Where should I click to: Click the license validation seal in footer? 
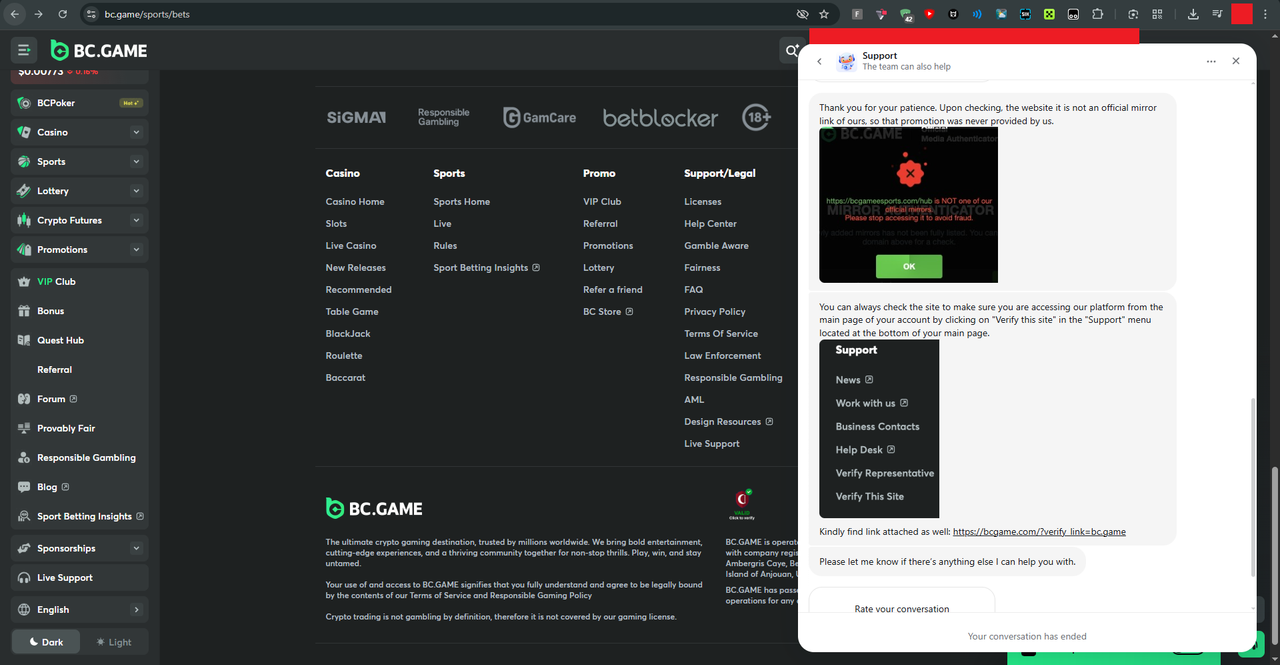click(742, 503)
